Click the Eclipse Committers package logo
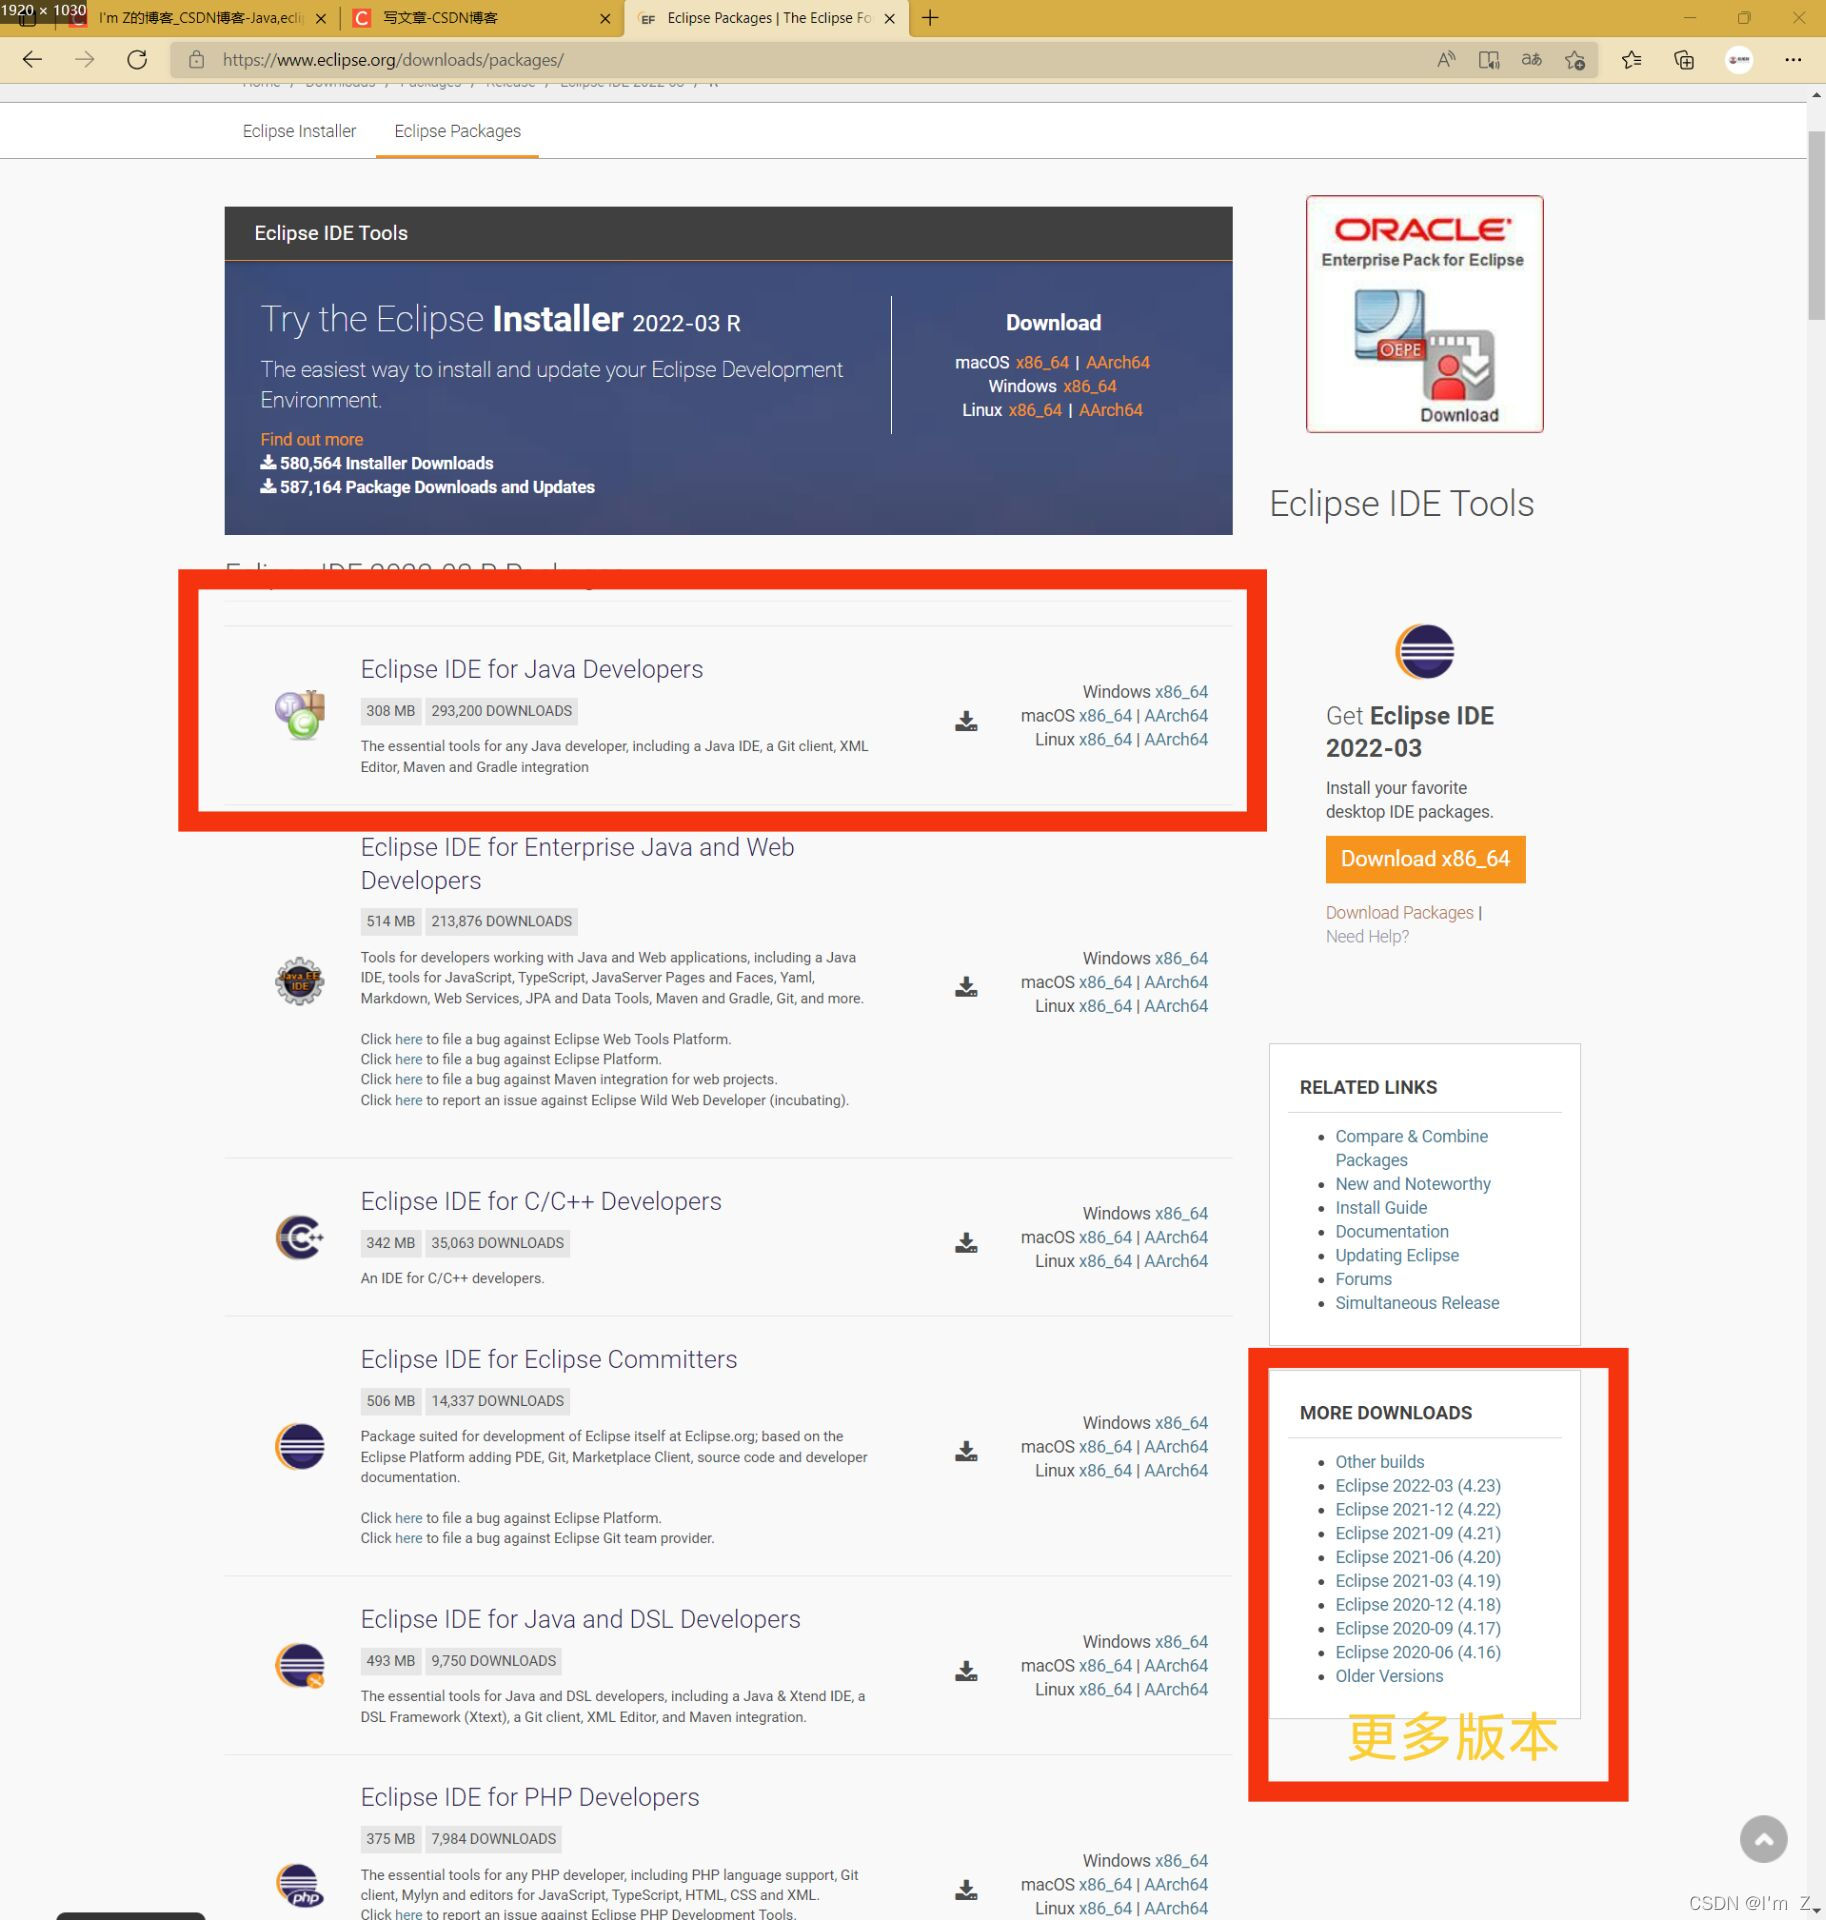Image resolution: width=1826 pixels, height=1920 pixels. [300, 1446]
